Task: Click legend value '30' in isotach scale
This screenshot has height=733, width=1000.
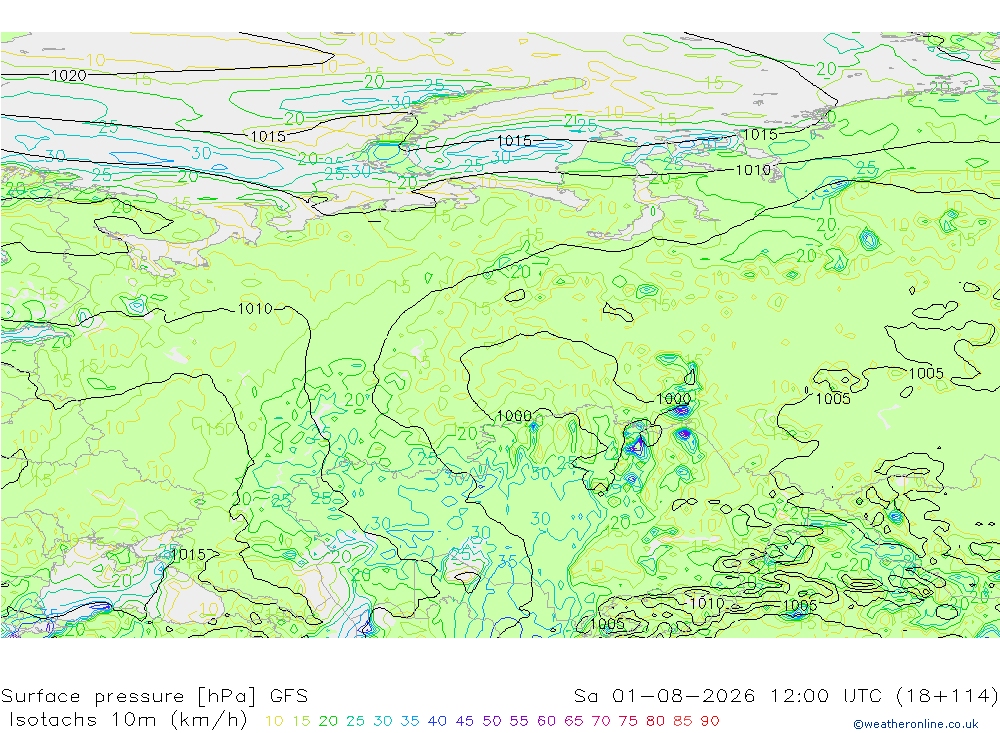Action: tap(383, 721)
